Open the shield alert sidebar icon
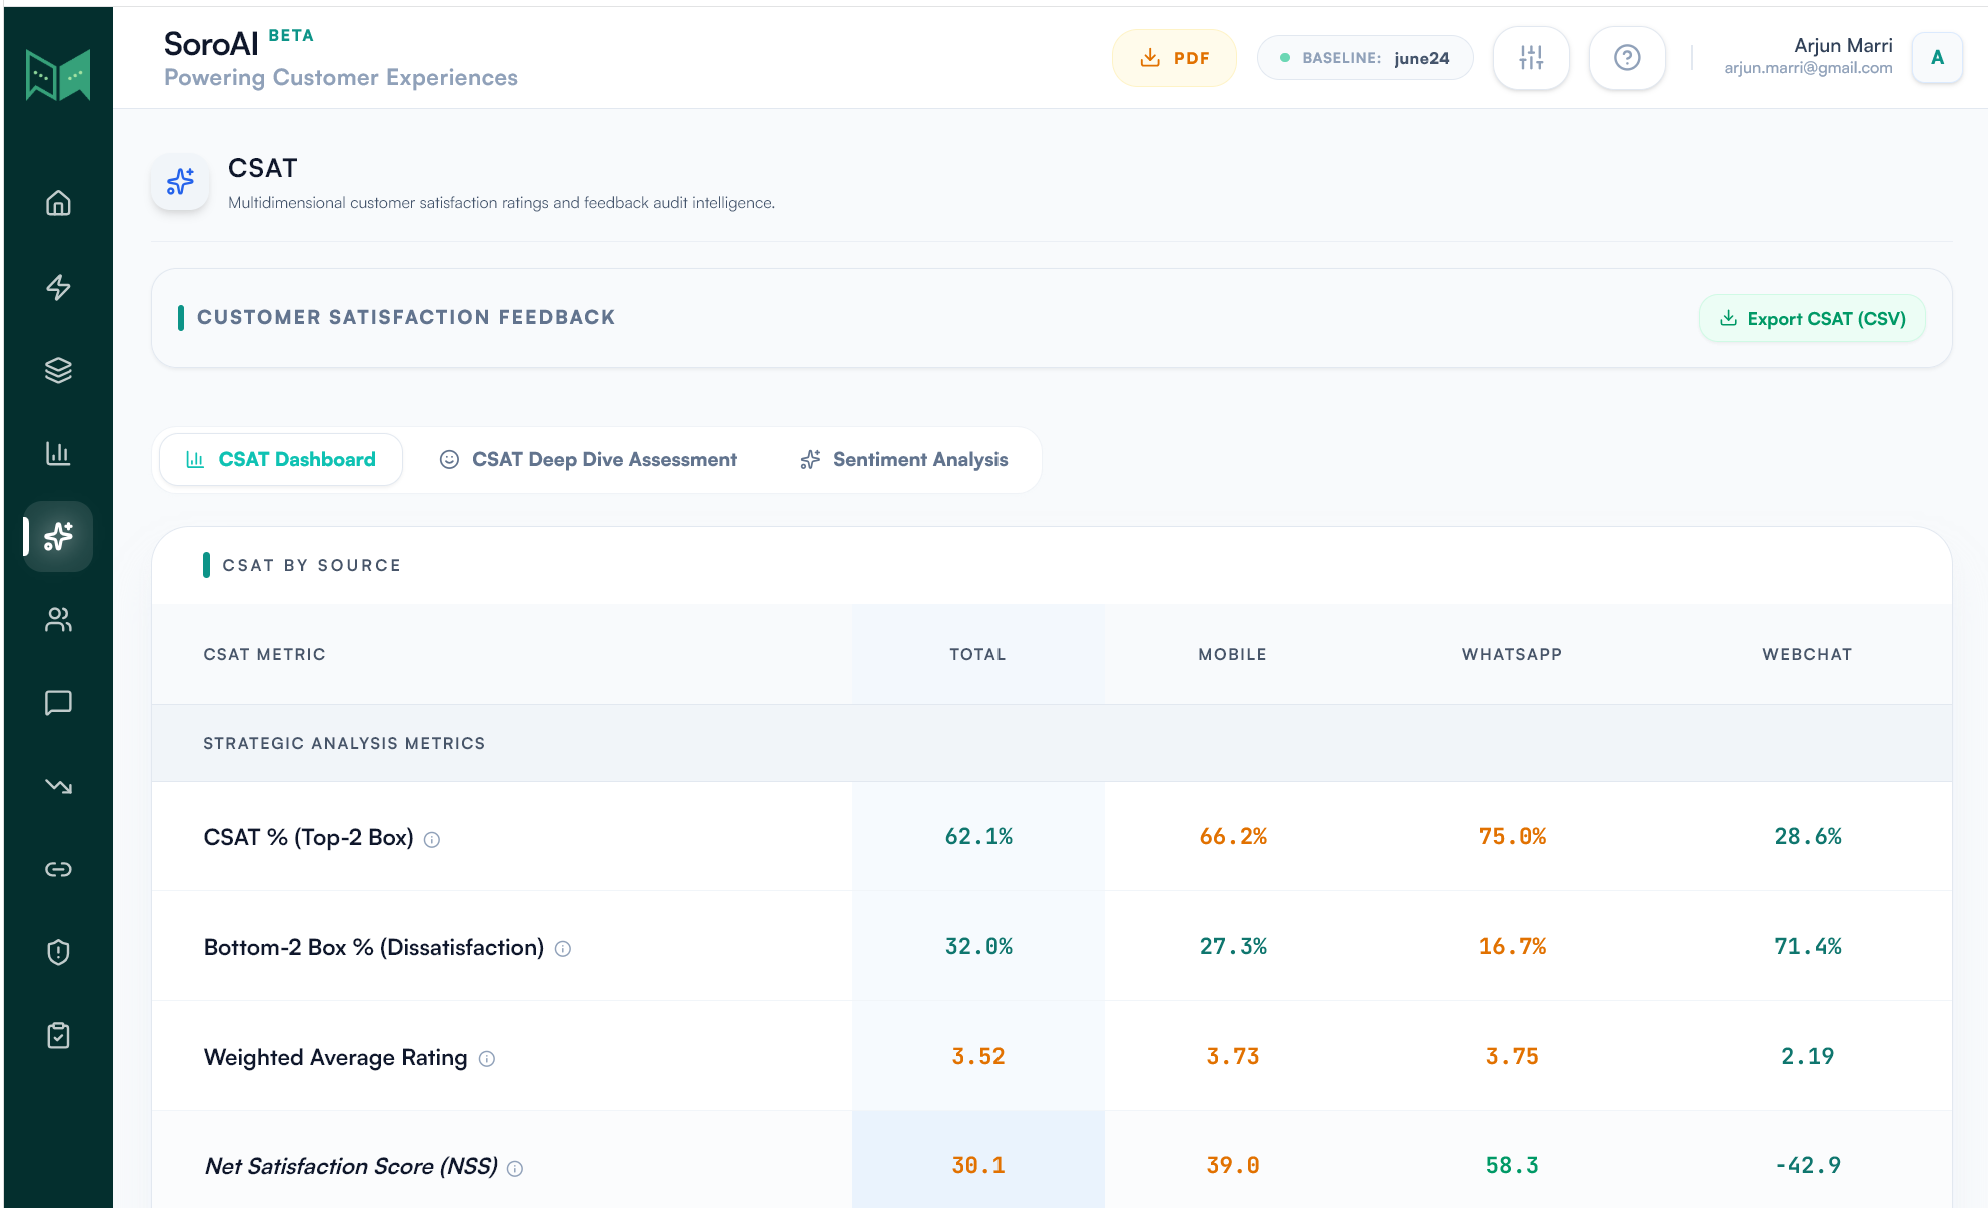The width and height of the screenshot is (1988, 1208). point(58,952)
